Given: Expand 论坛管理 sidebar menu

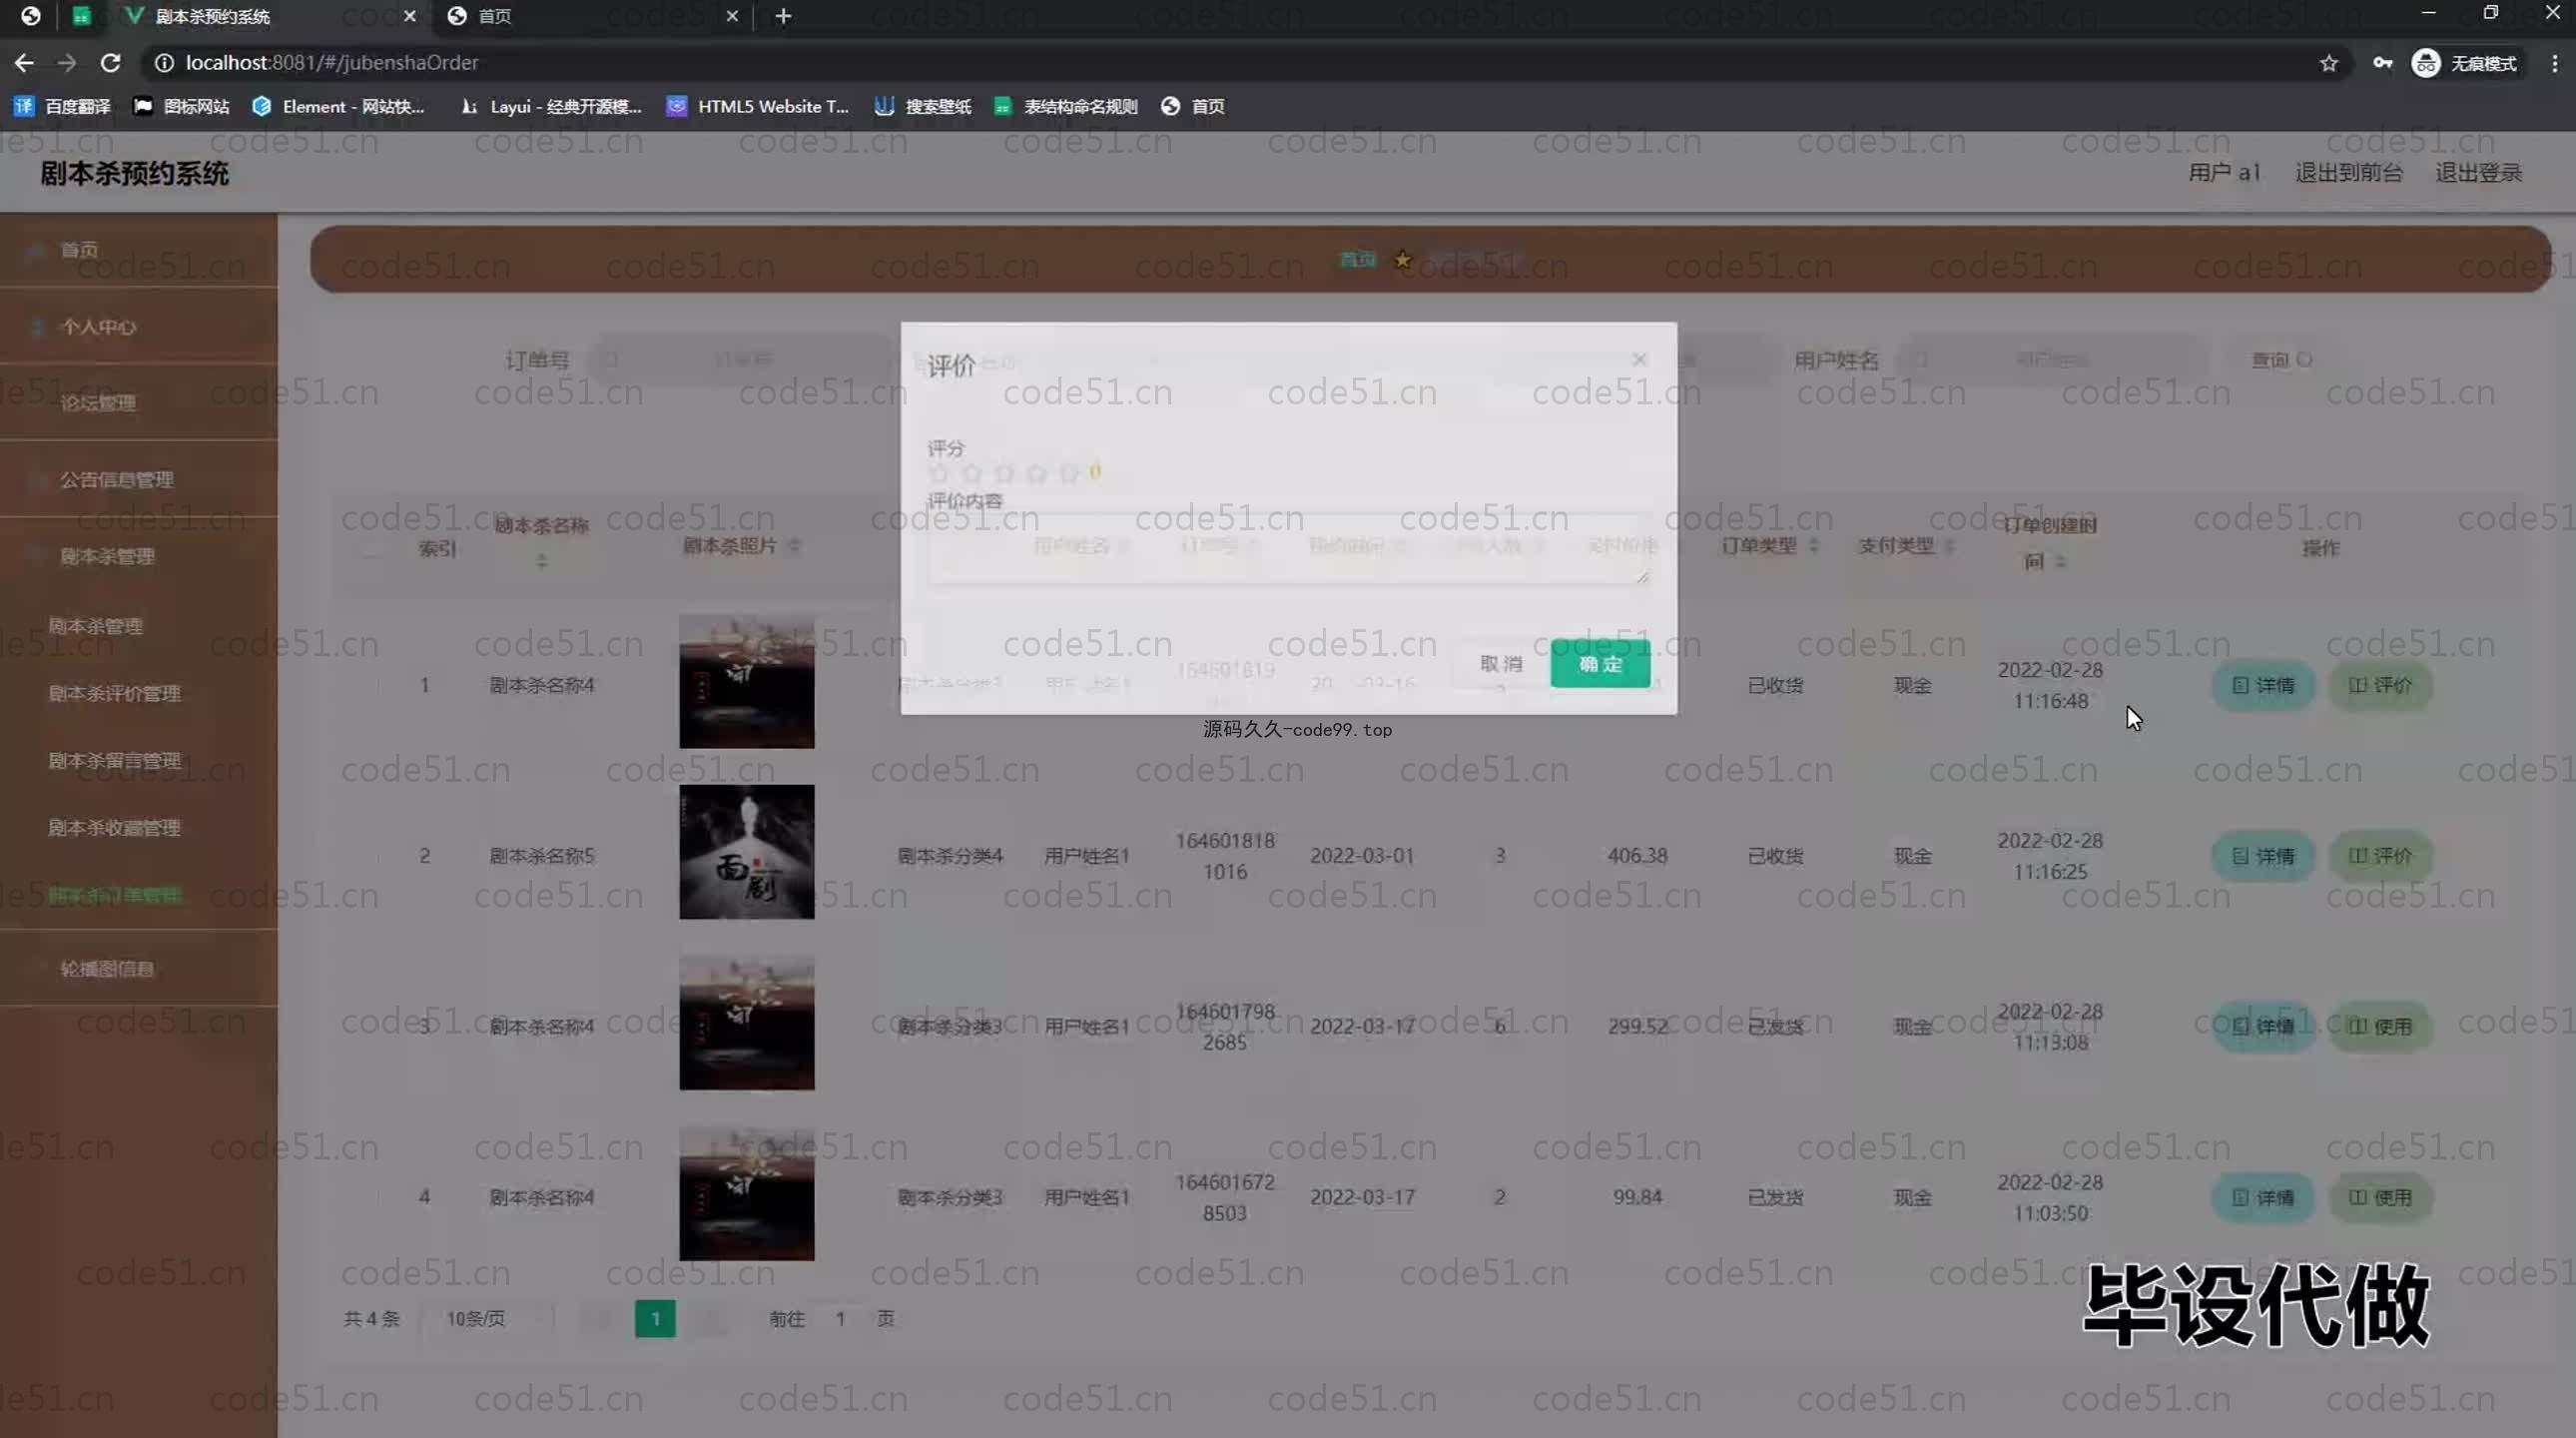Looking at the screenshot, I should (139, 403).
